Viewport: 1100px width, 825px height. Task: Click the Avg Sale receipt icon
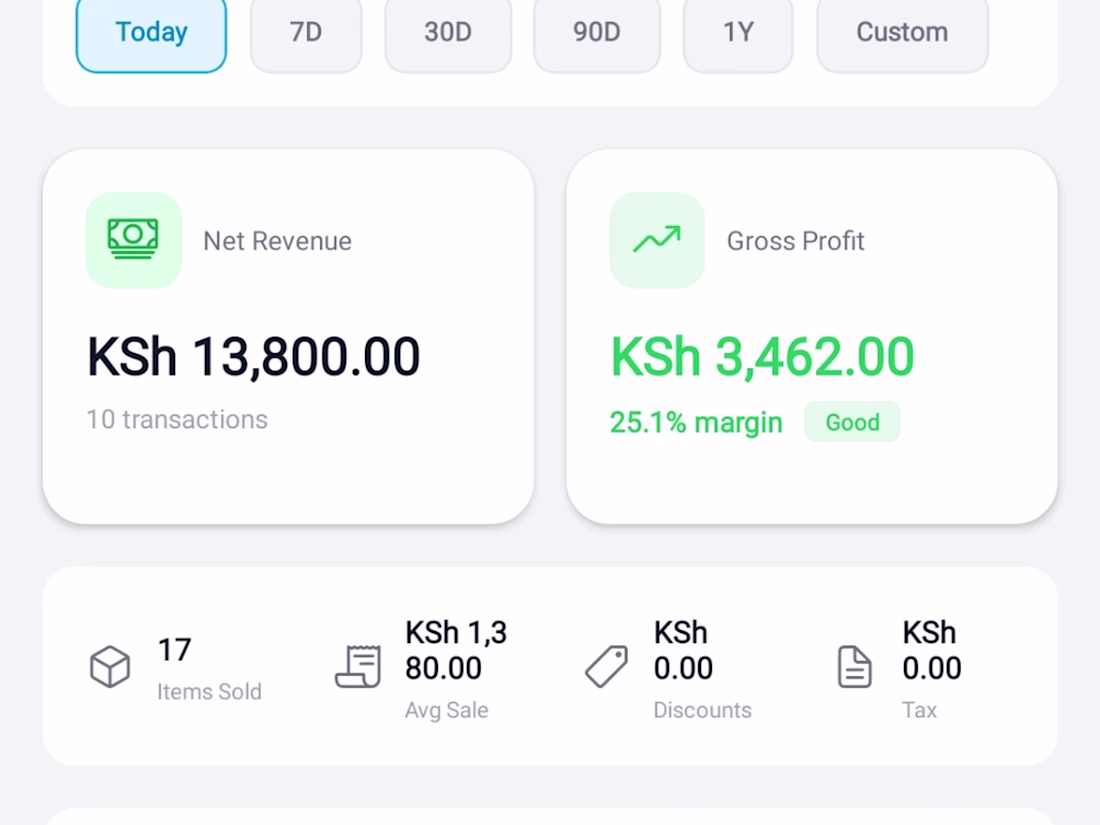point(358,667)
